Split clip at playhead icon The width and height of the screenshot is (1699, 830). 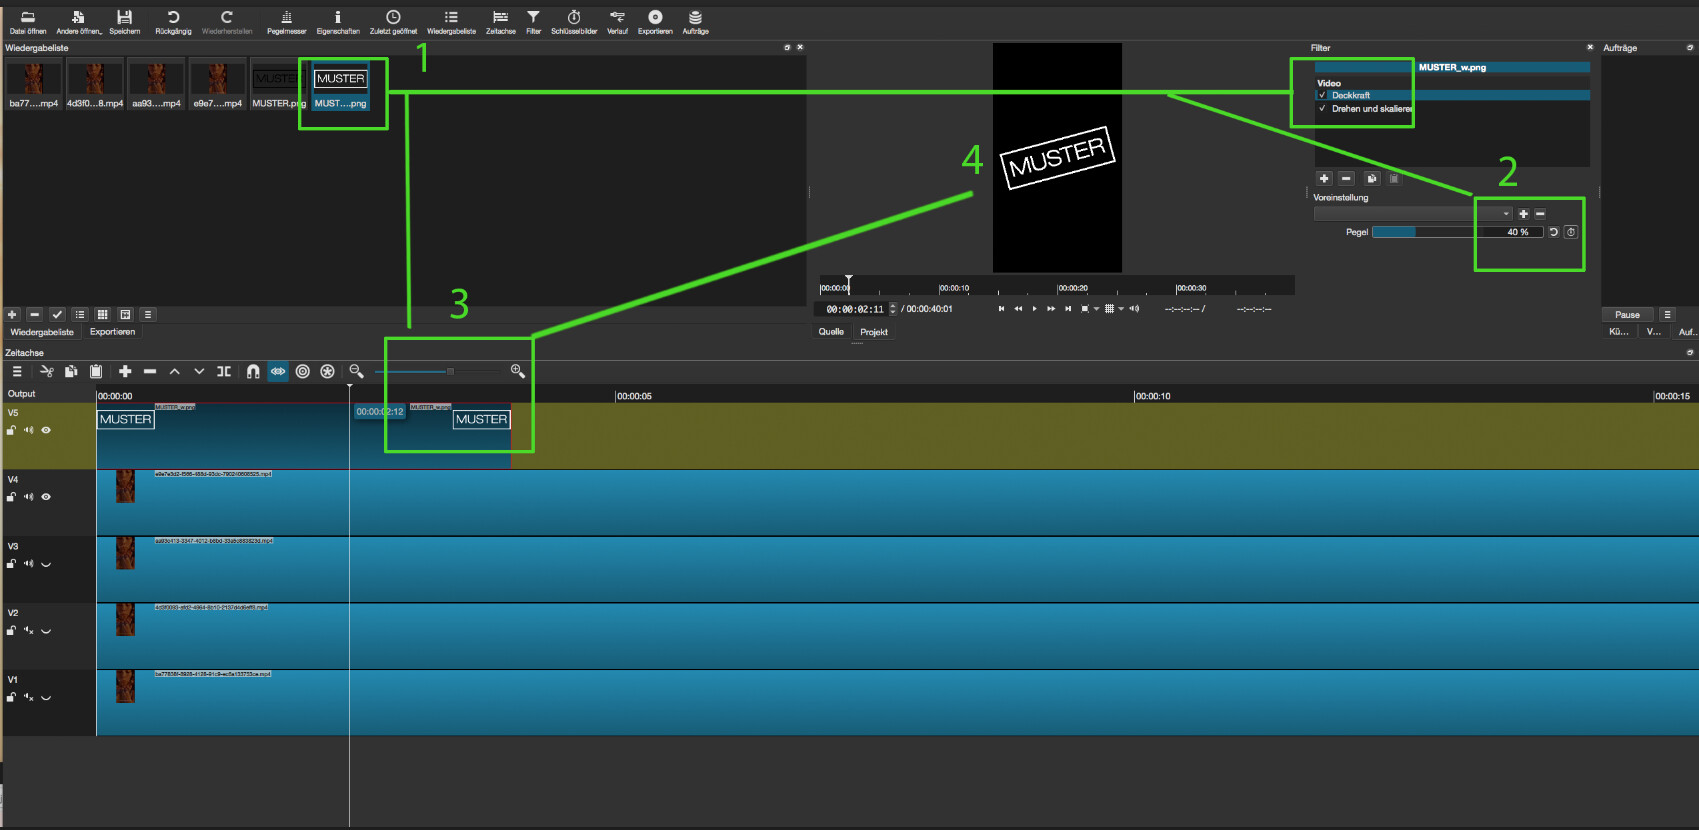(224, 371)
